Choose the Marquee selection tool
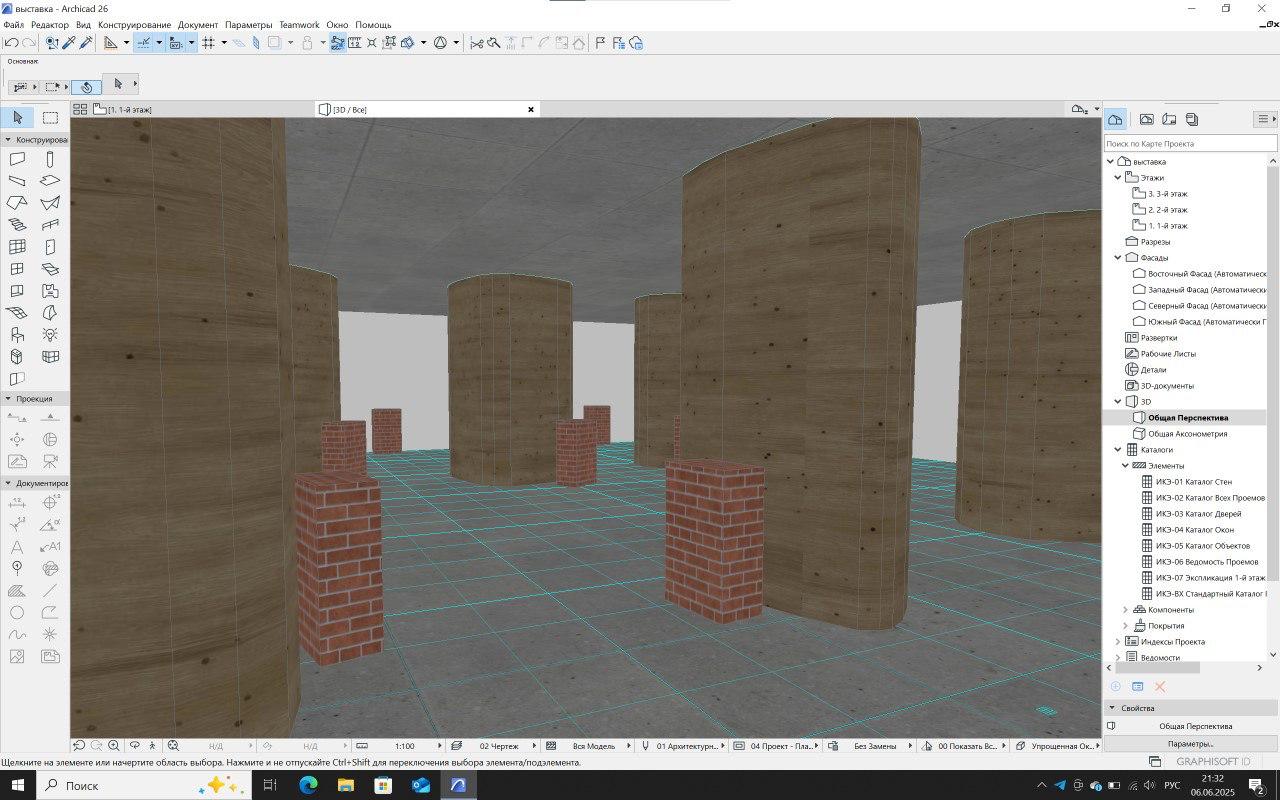Screen dimensions: 1280x800 pyautogui.click(x=50, y=118)
